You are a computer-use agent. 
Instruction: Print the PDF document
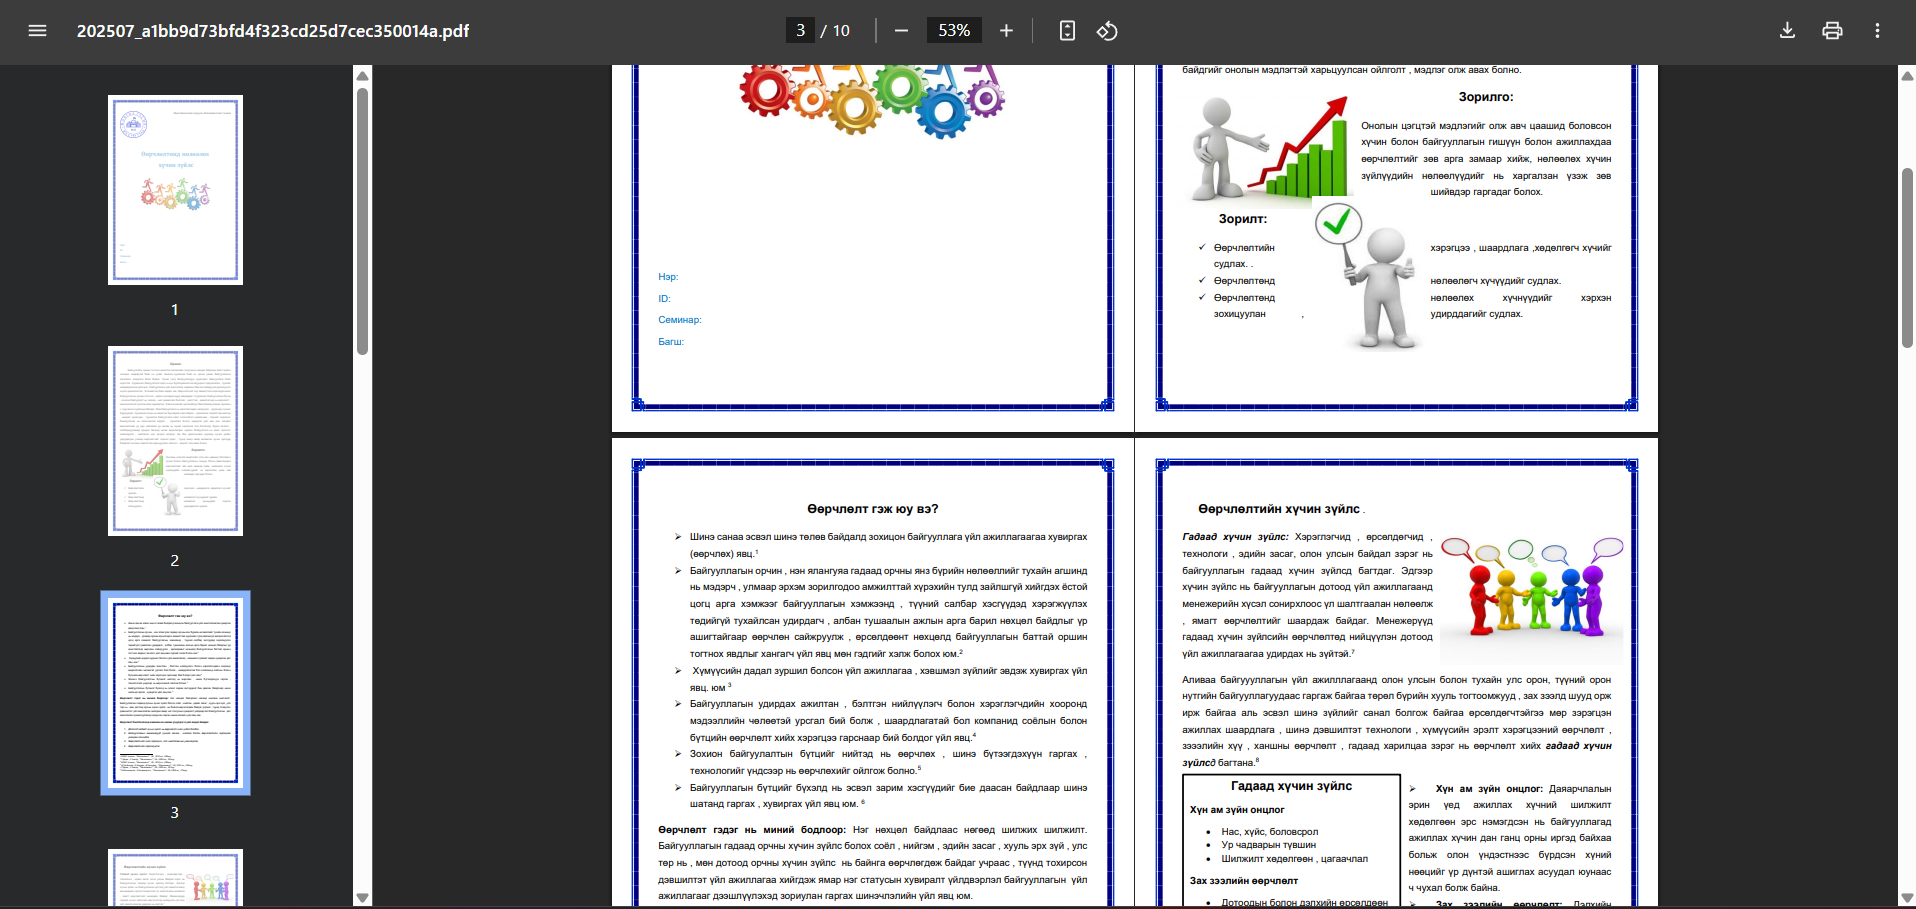click(x=1832, y=30)
